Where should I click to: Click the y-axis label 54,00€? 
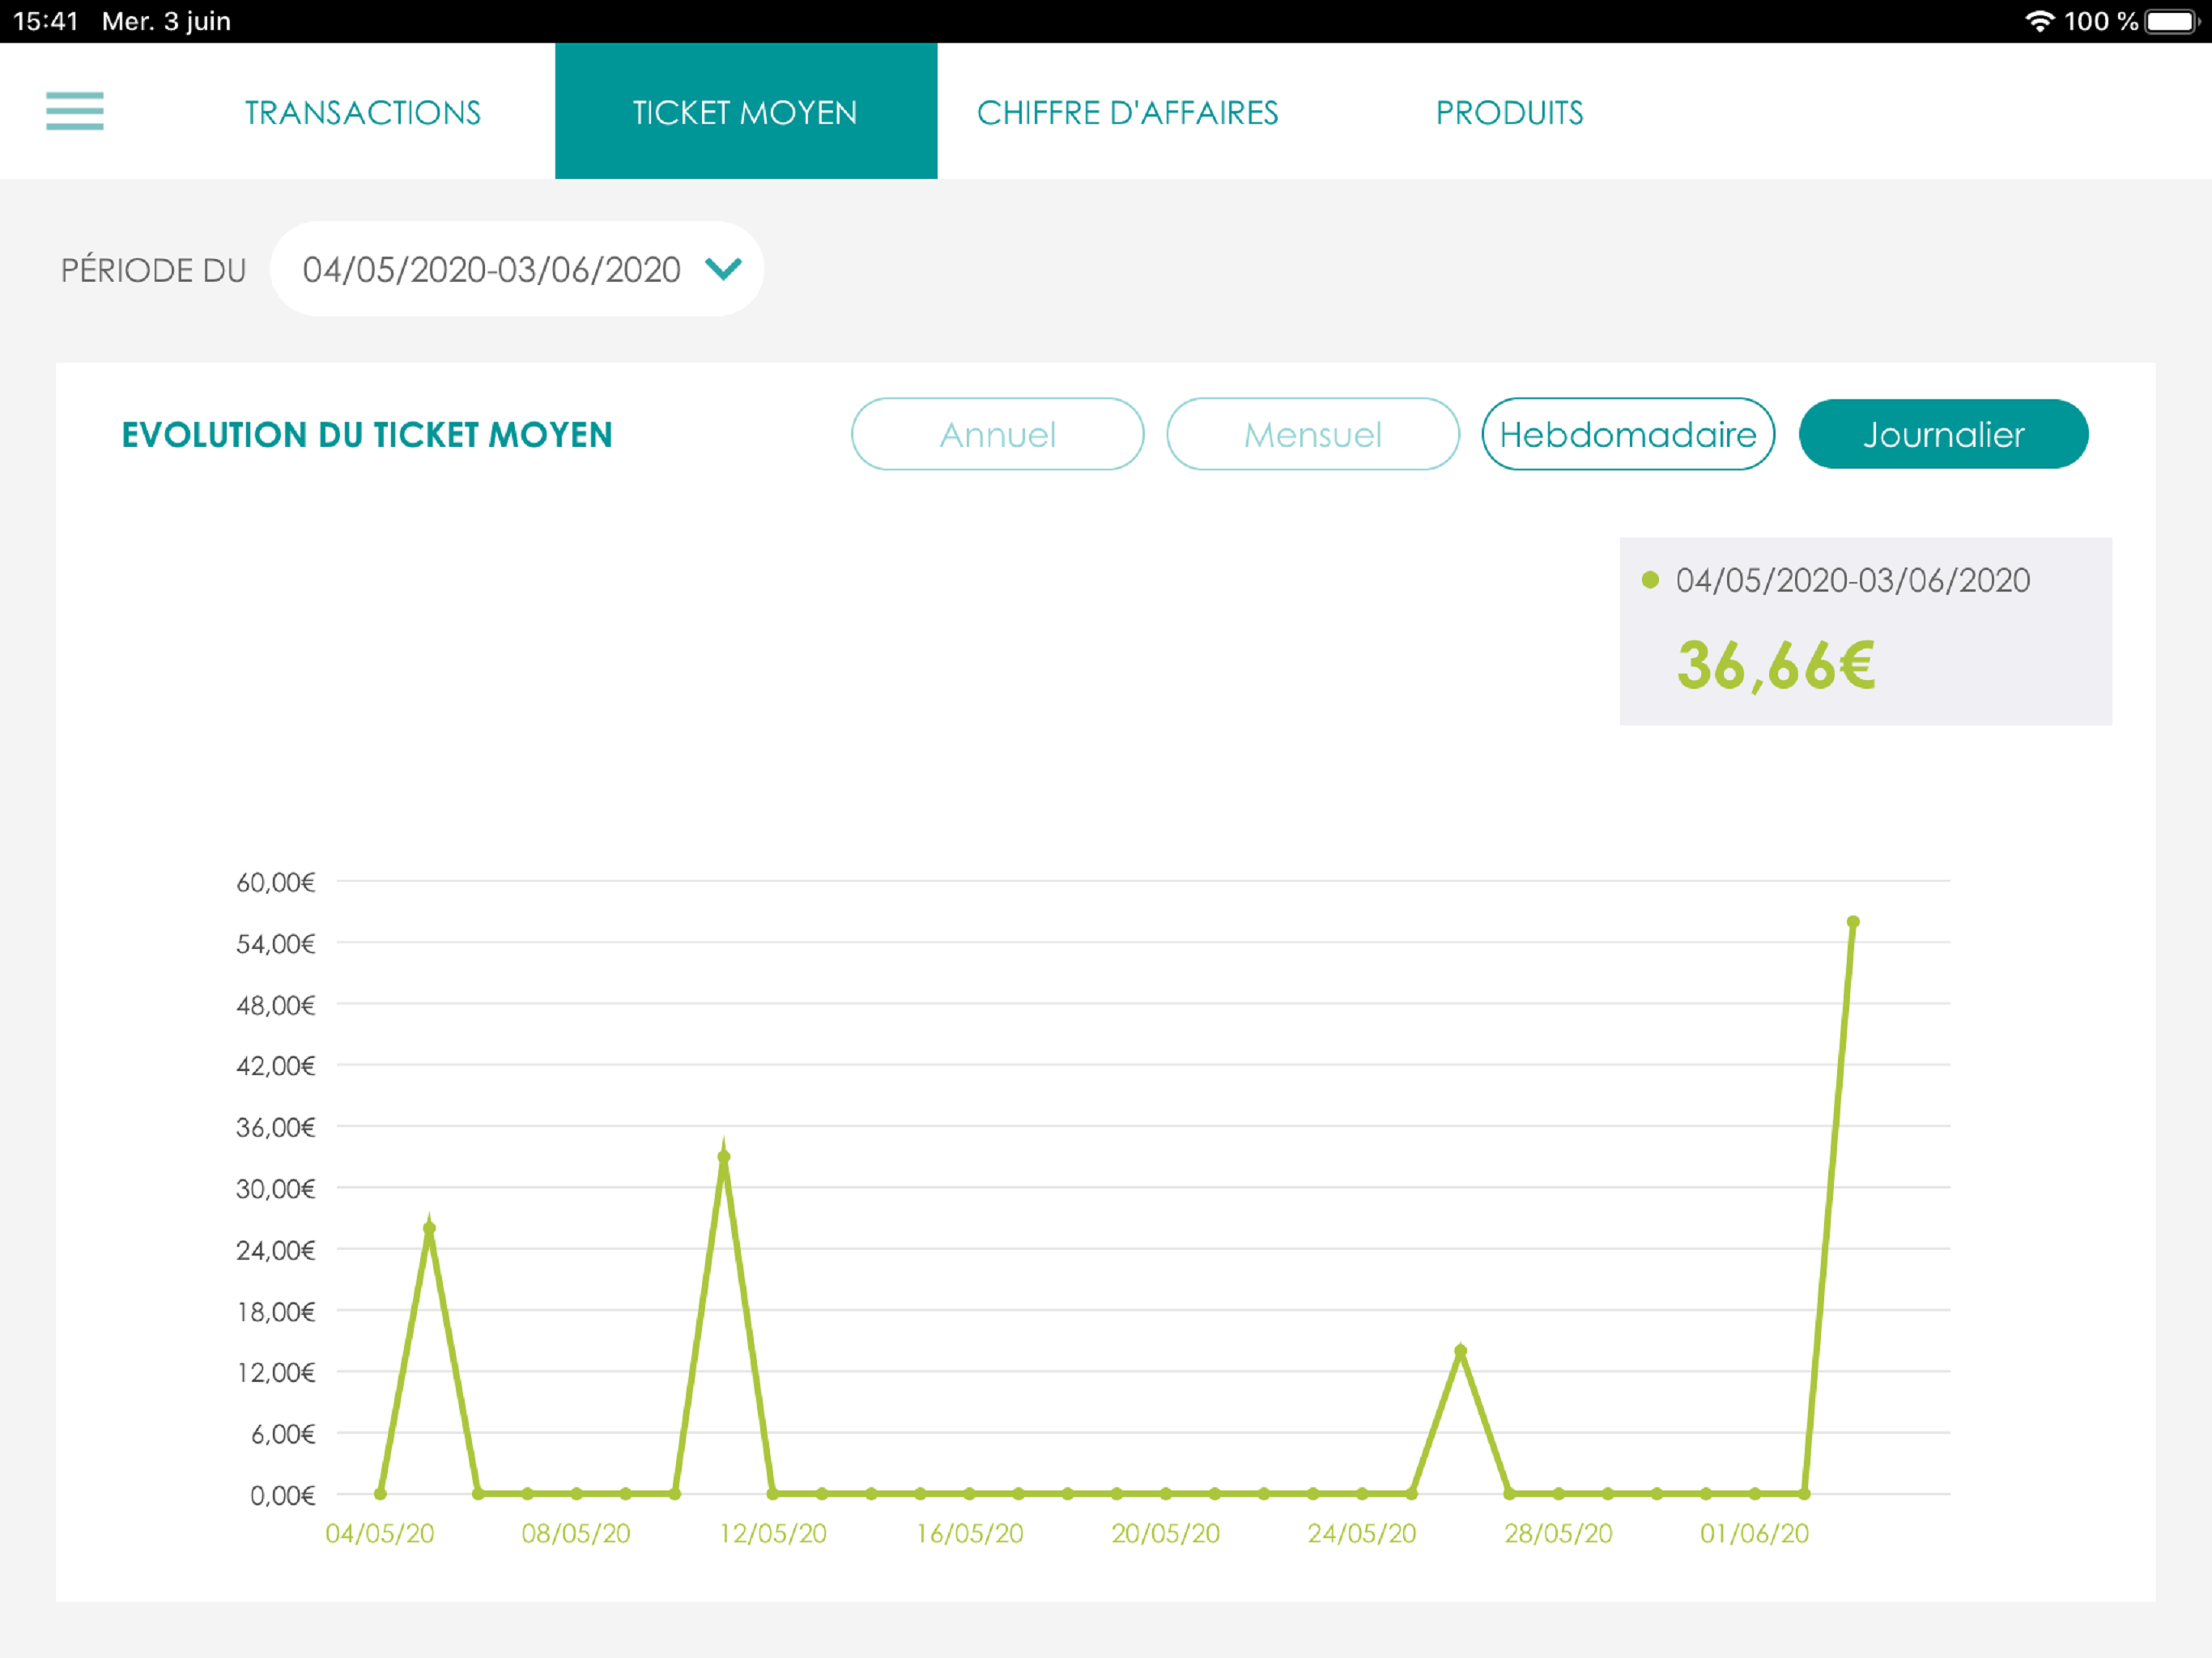[276, 943]
